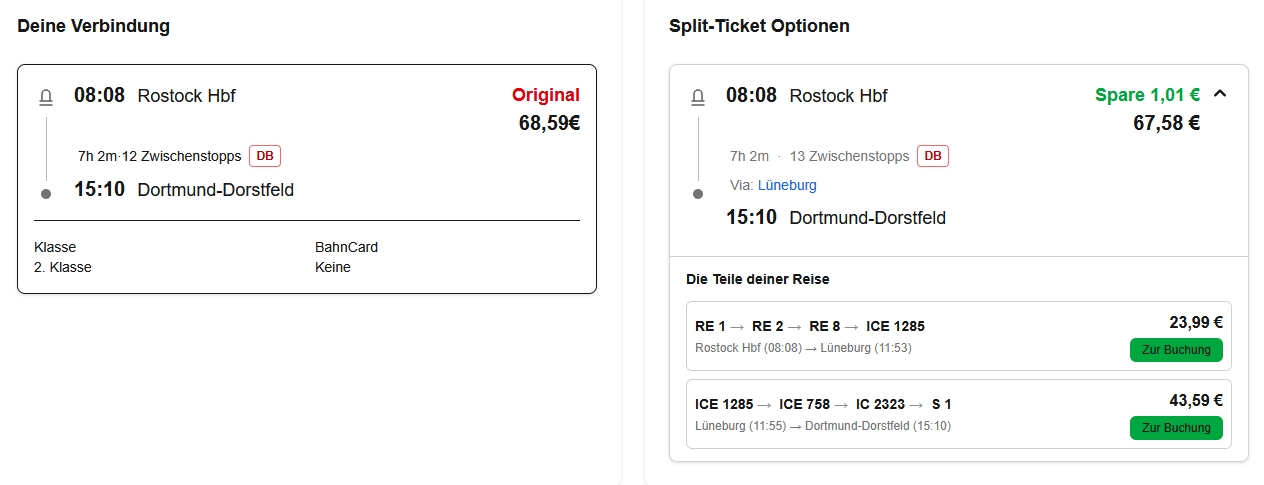Click the bell icon in Split-Ticket option
Image resolution: width=1264 pixels, height=485 pixels.
point(698,97)
